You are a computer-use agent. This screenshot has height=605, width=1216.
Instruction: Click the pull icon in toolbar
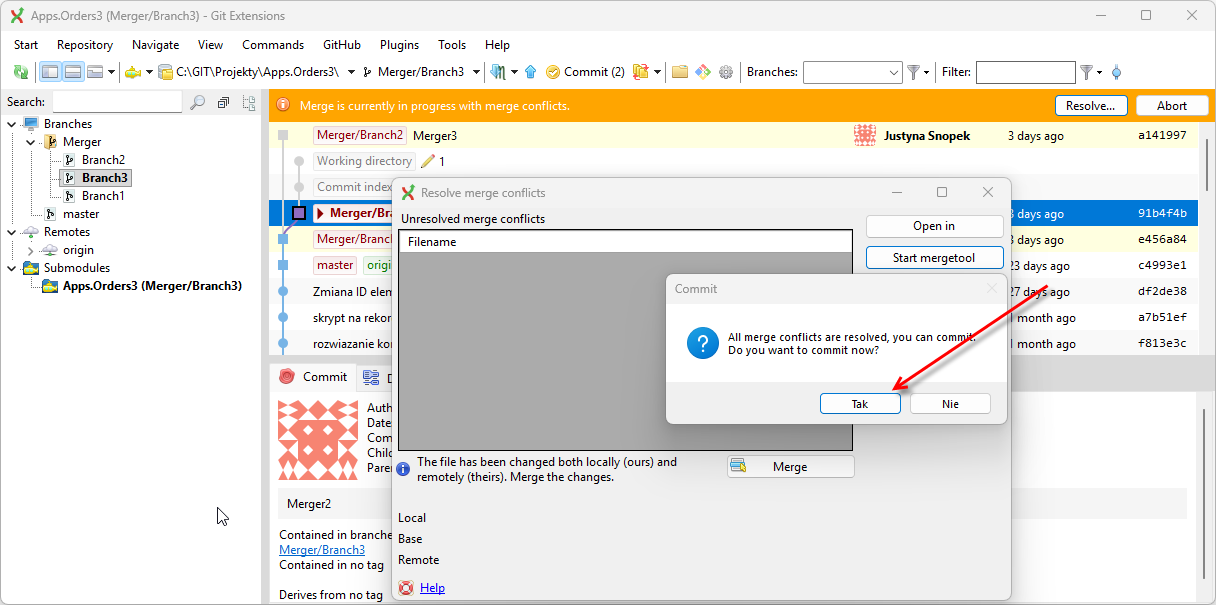498,72
